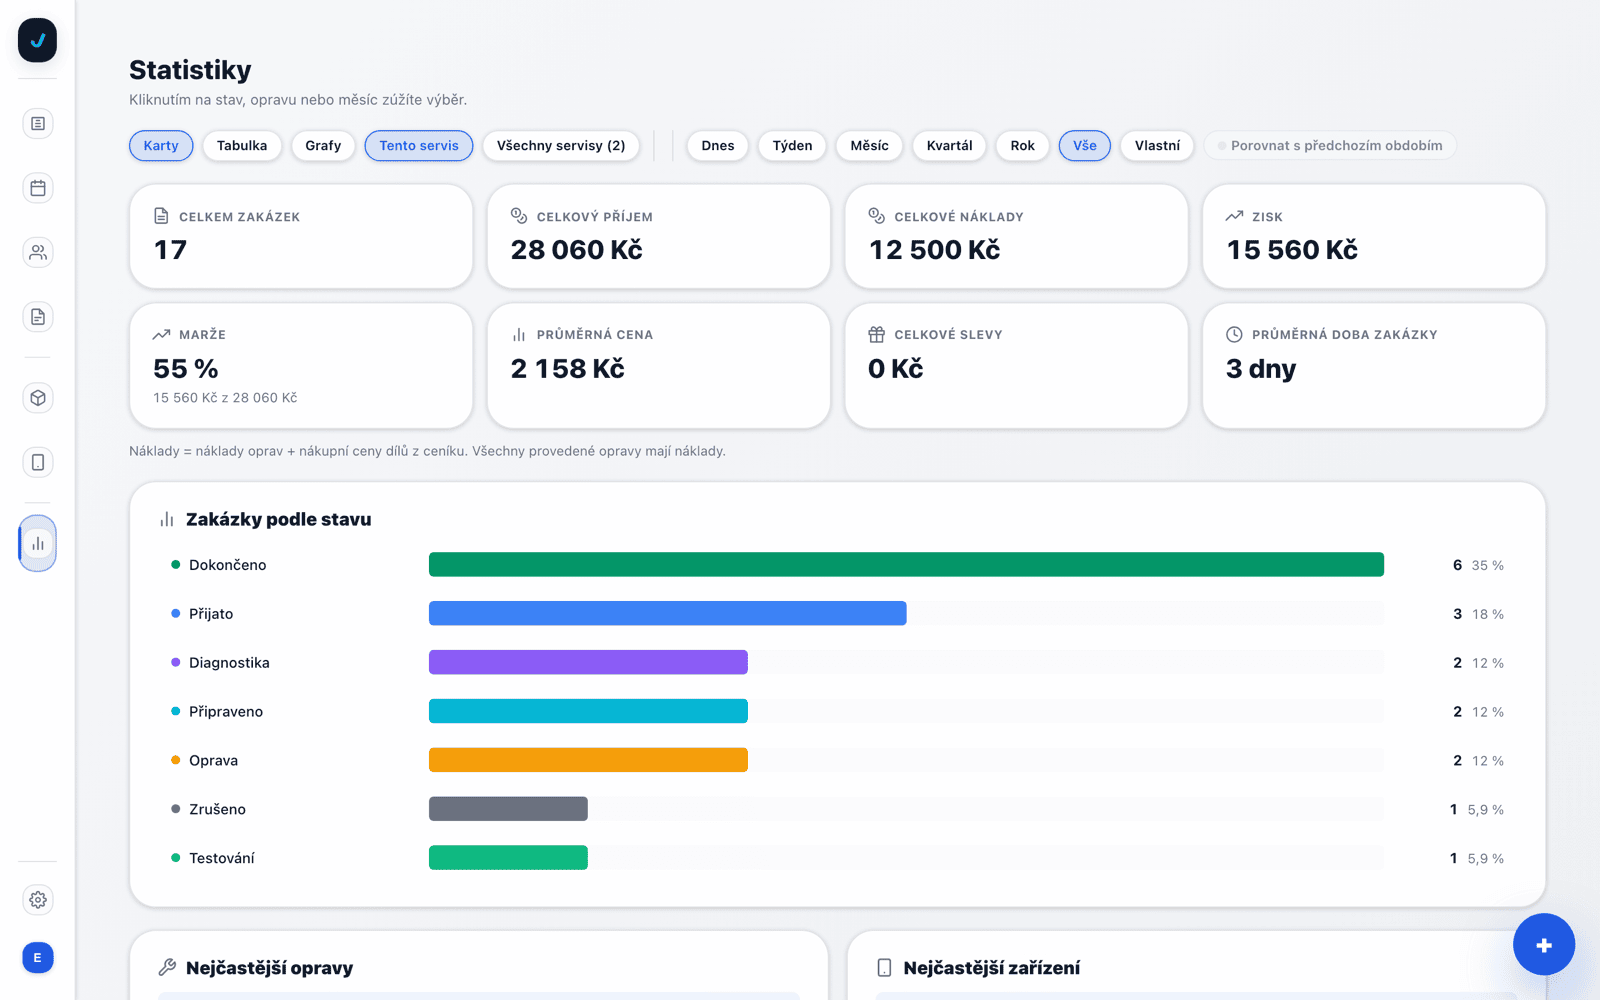
Task: Click the blue Přijato bar
Action: coord(668,614)
